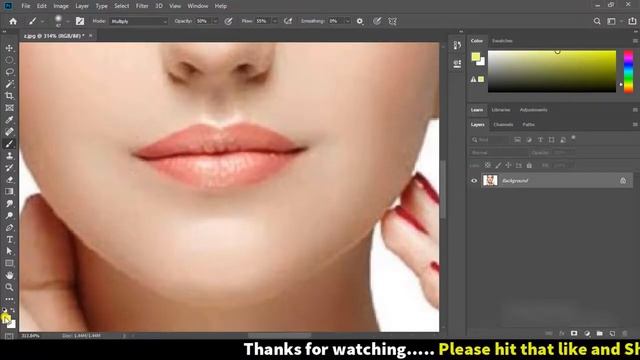Select the Path Selection tool
The height and width of the screenshot is (360, 640).
pos(9,251)
